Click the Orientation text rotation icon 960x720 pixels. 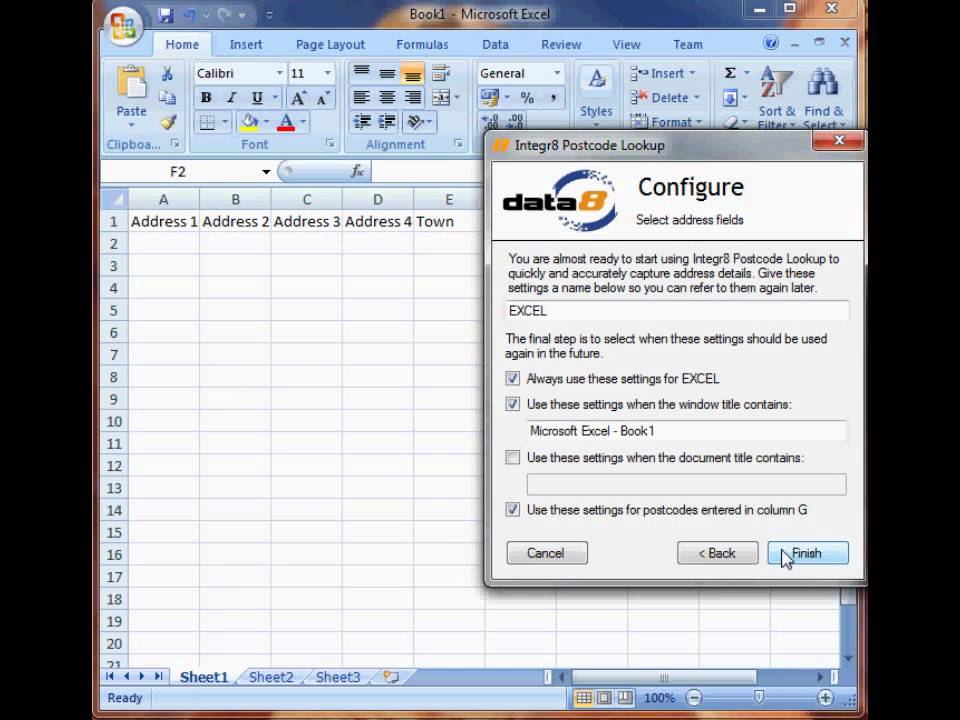point(415,122)
